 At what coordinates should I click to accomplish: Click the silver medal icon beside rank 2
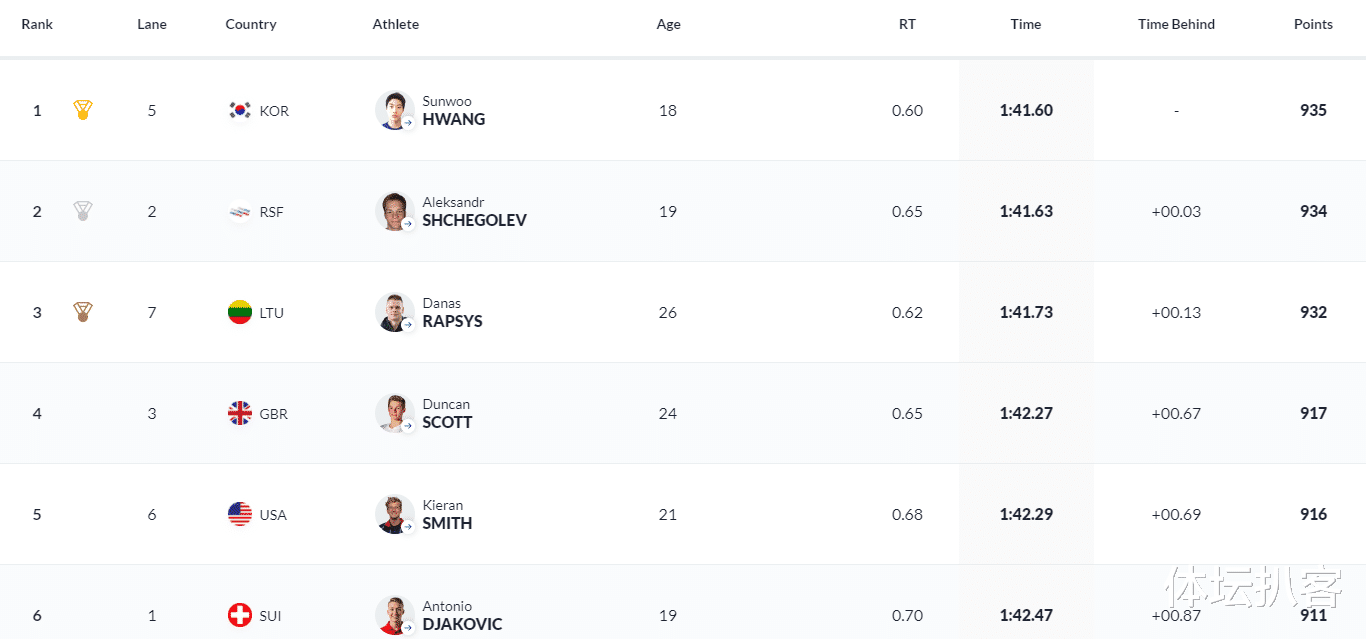[83, 211]
